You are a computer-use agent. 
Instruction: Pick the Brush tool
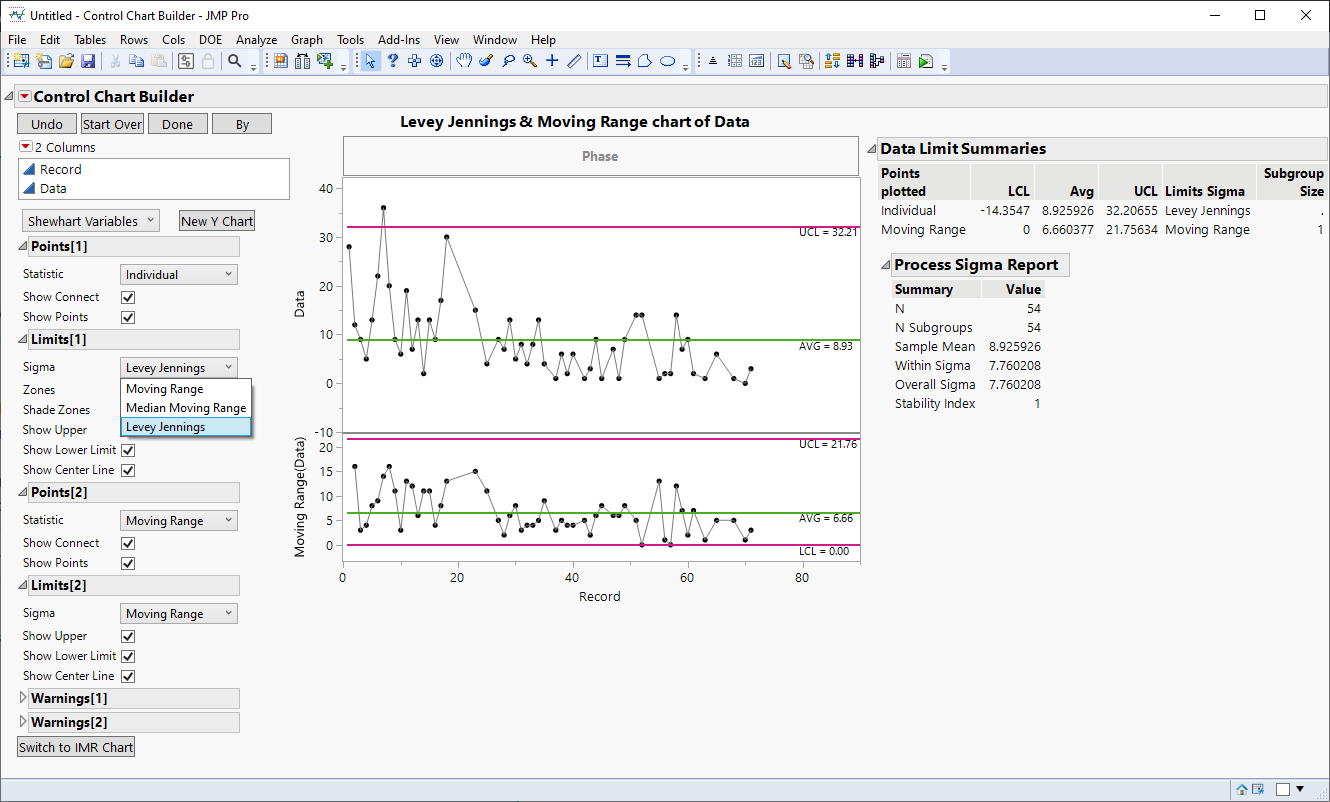point(484,61)
